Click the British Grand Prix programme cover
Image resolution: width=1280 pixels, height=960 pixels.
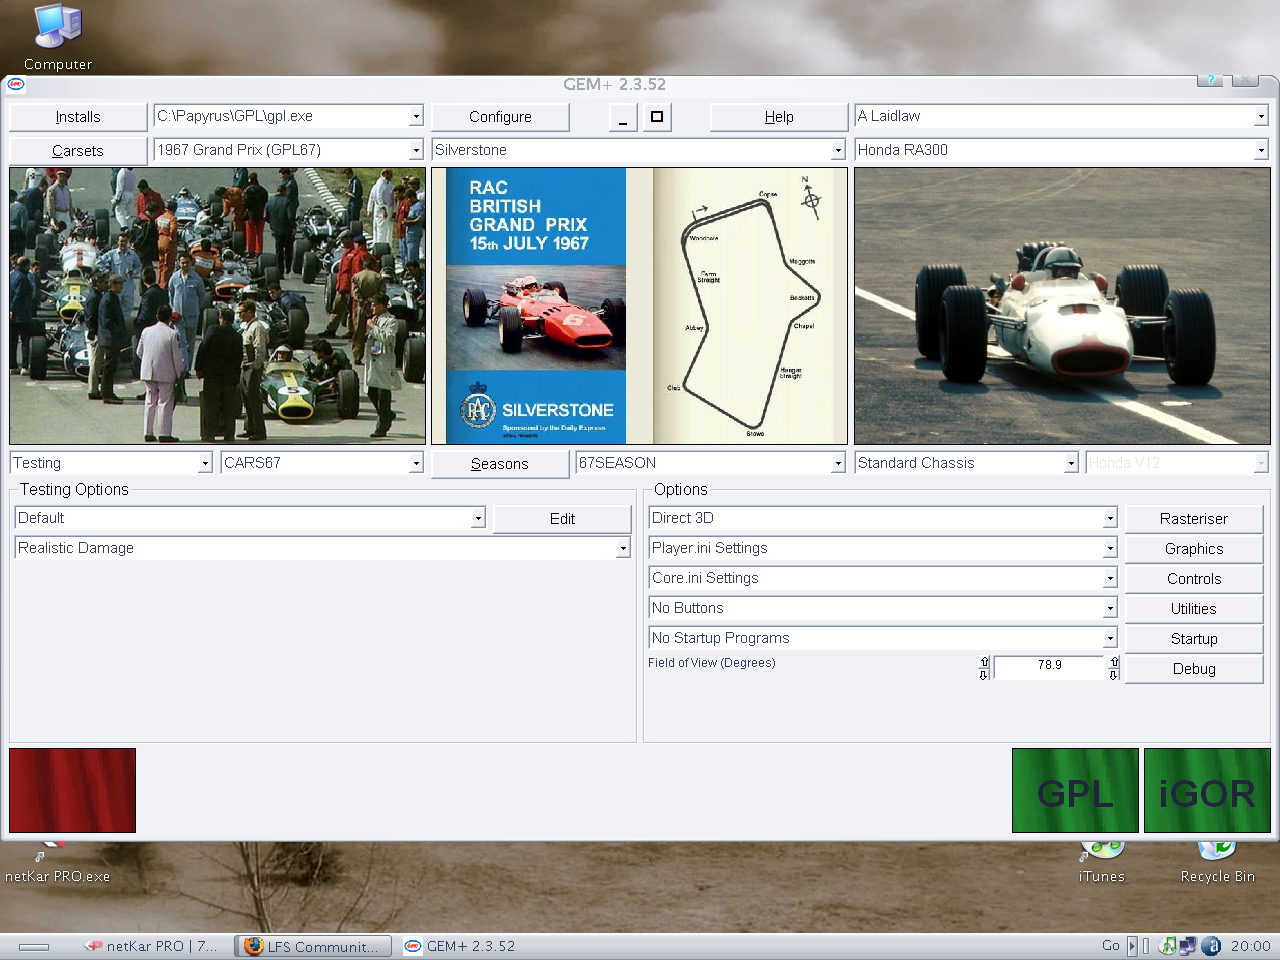(536, 306)
